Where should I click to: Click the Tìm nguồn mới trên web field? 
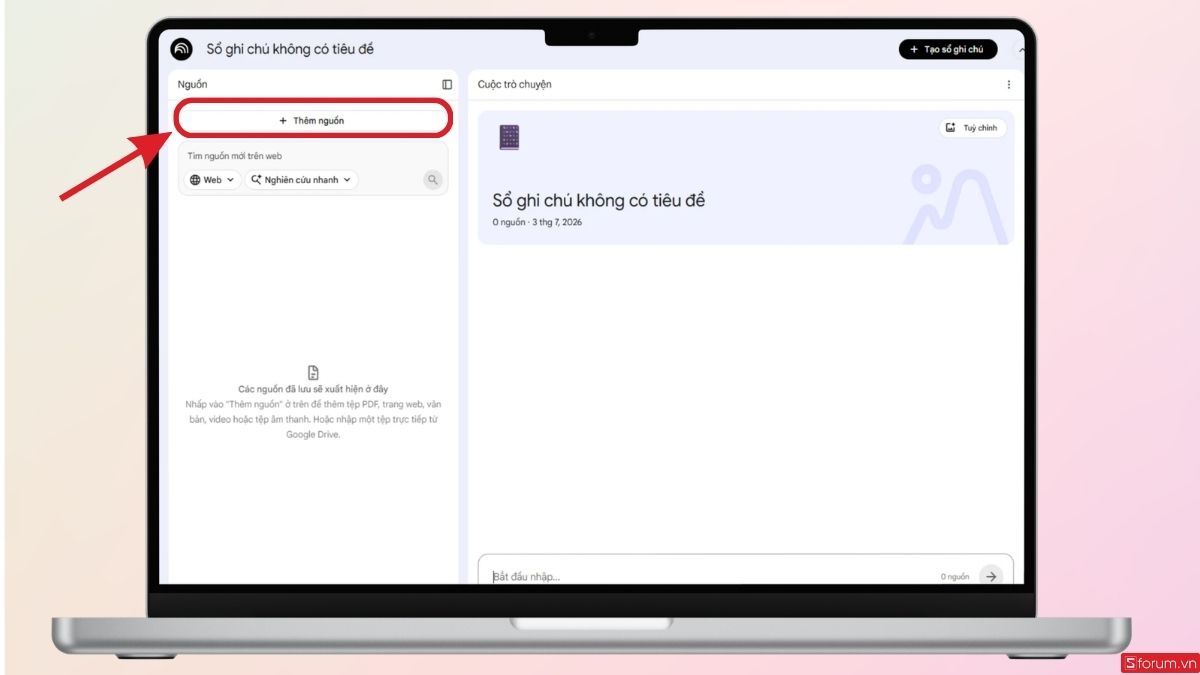pos(313,156)
